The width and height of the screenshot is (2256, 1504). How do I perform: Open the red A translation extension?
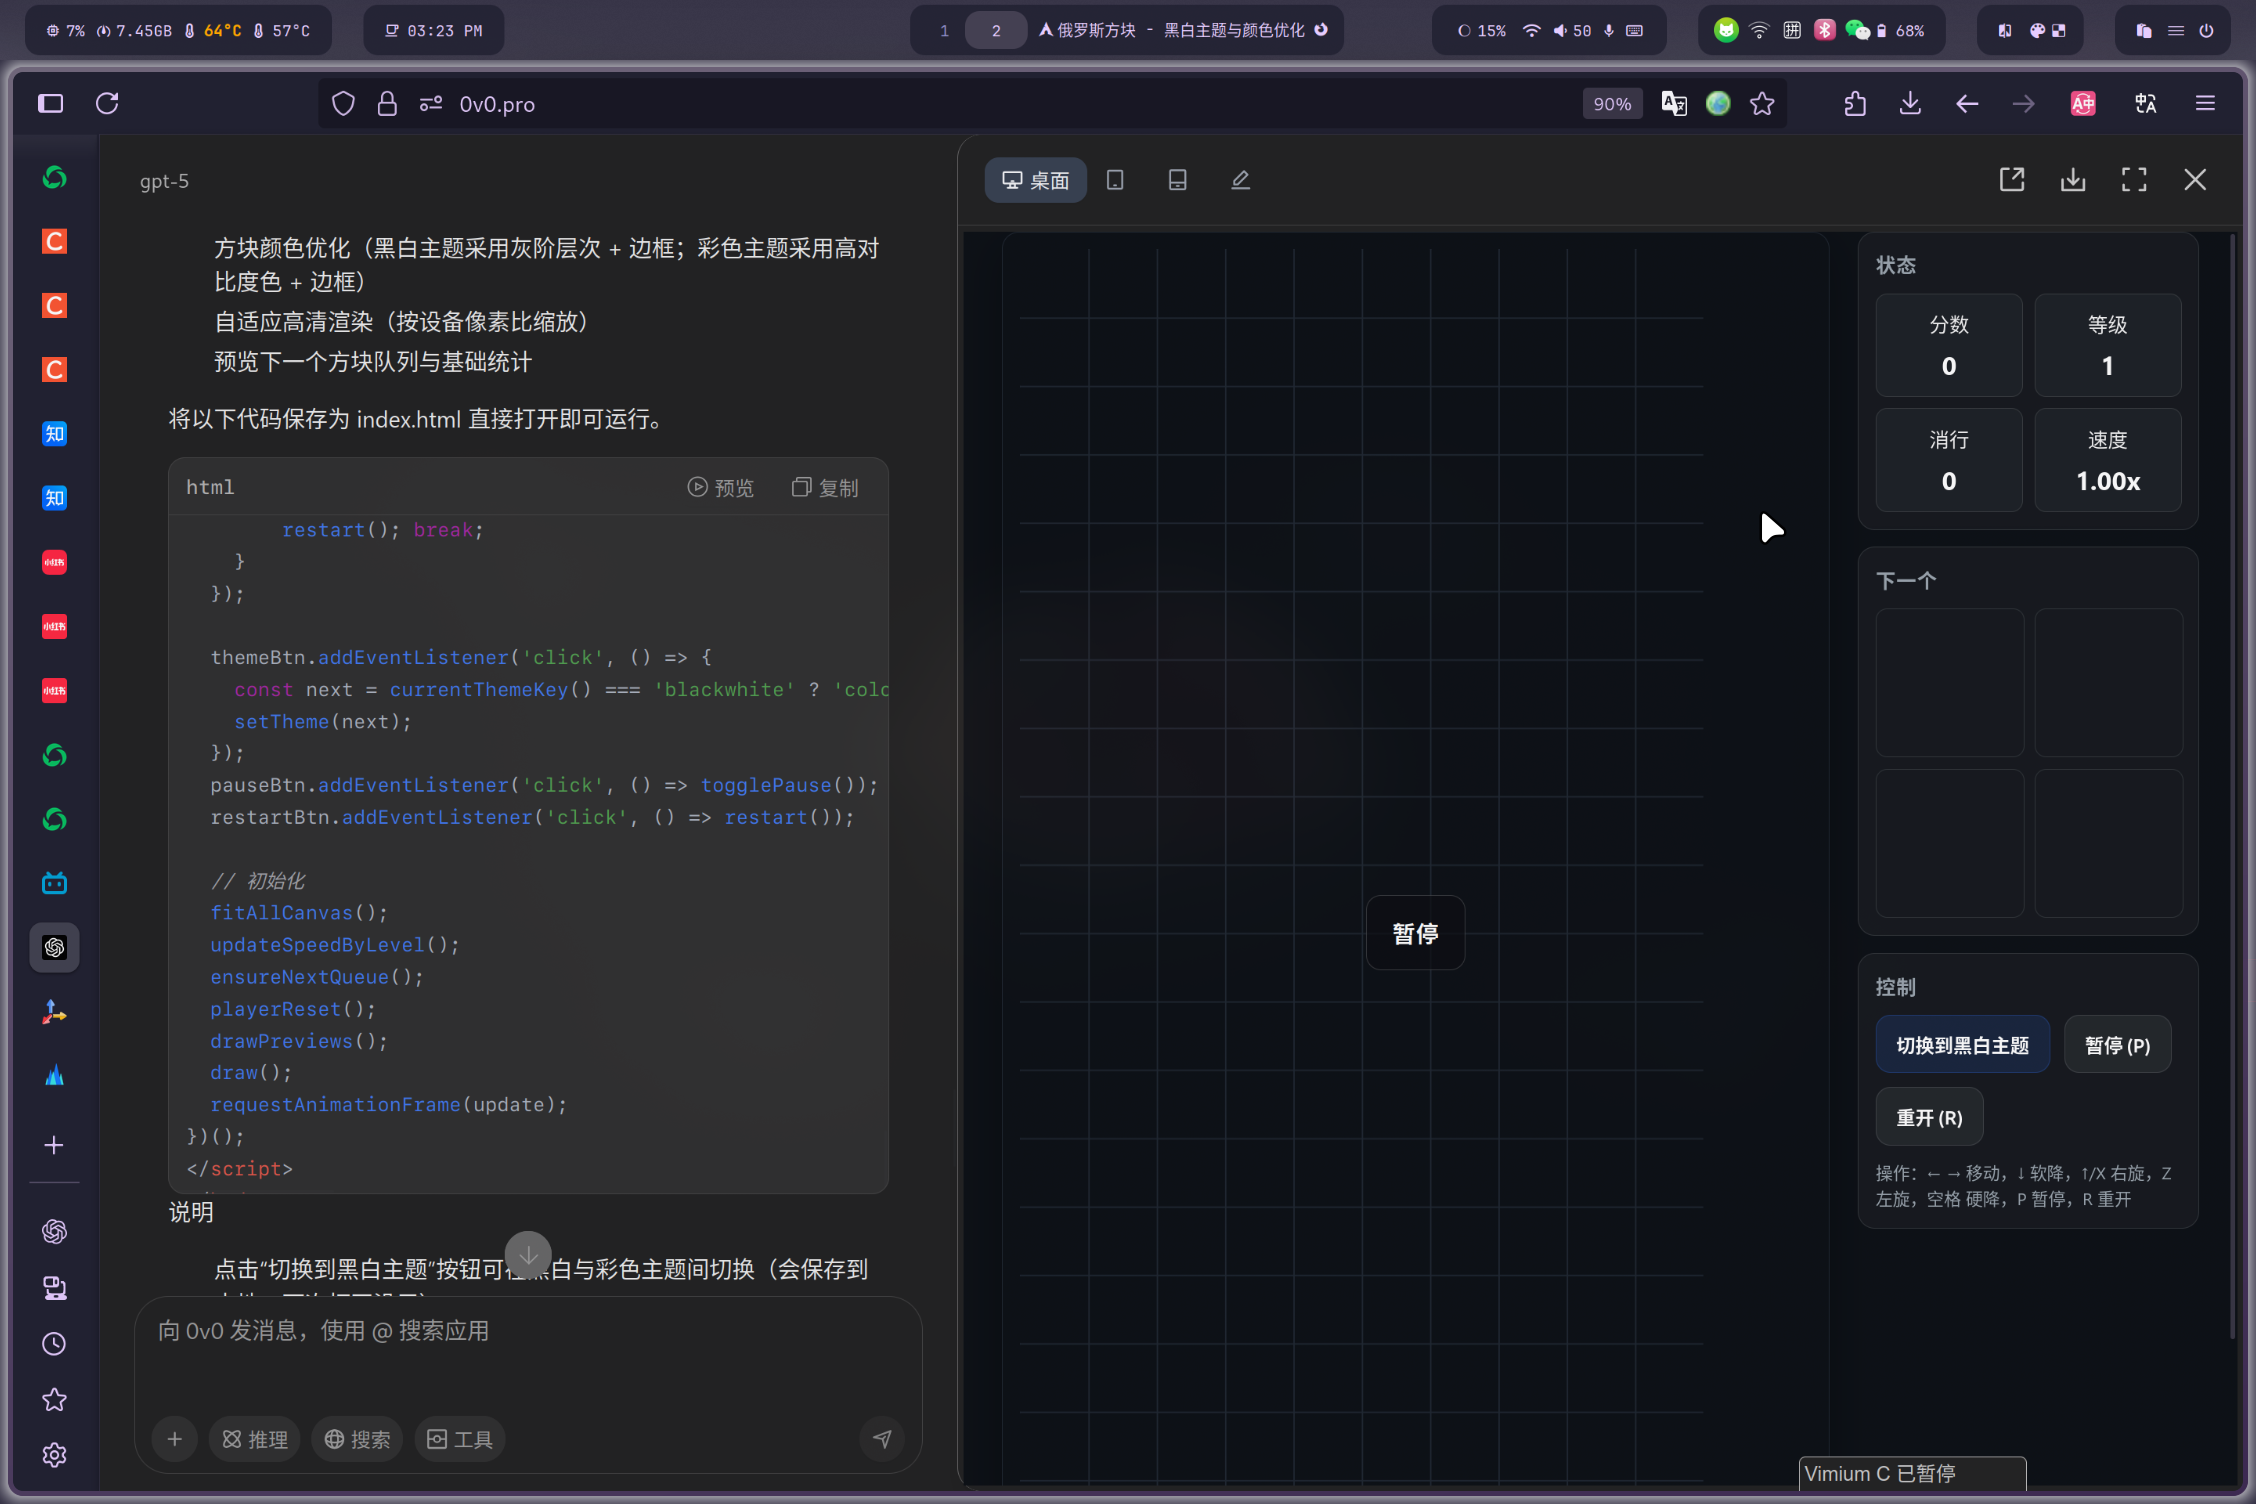pos(2083,104)
